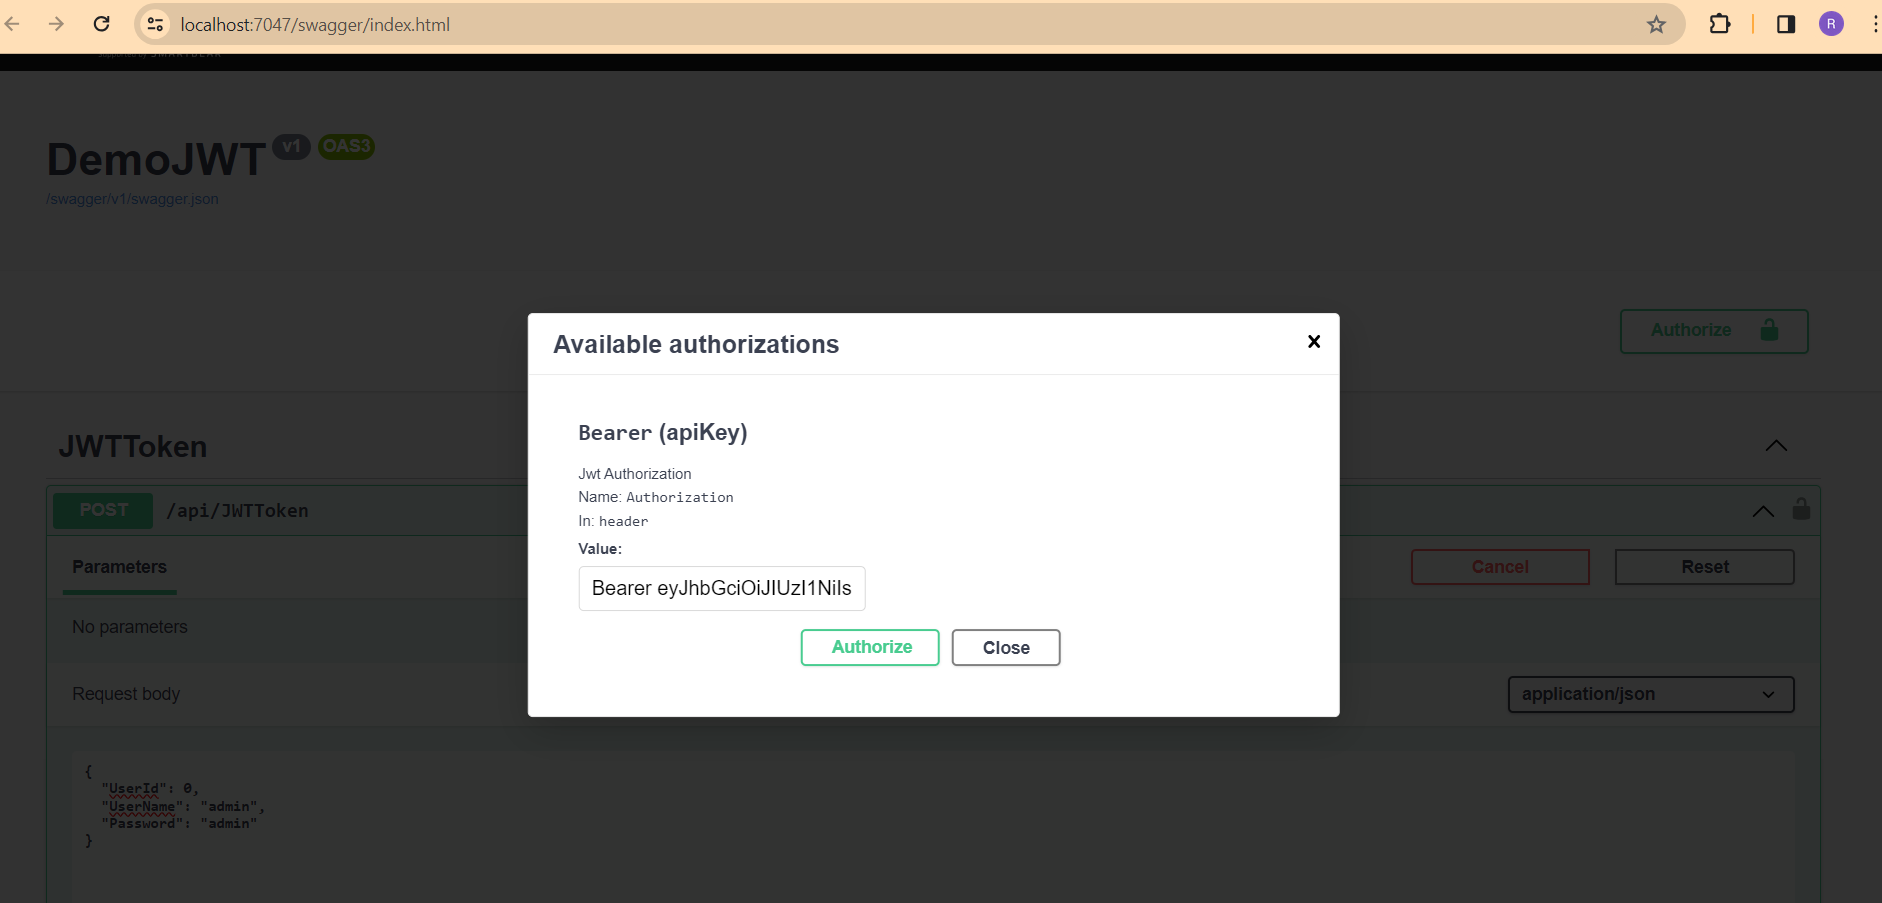Select the Parameters tab label

click(x=119, y=567)
